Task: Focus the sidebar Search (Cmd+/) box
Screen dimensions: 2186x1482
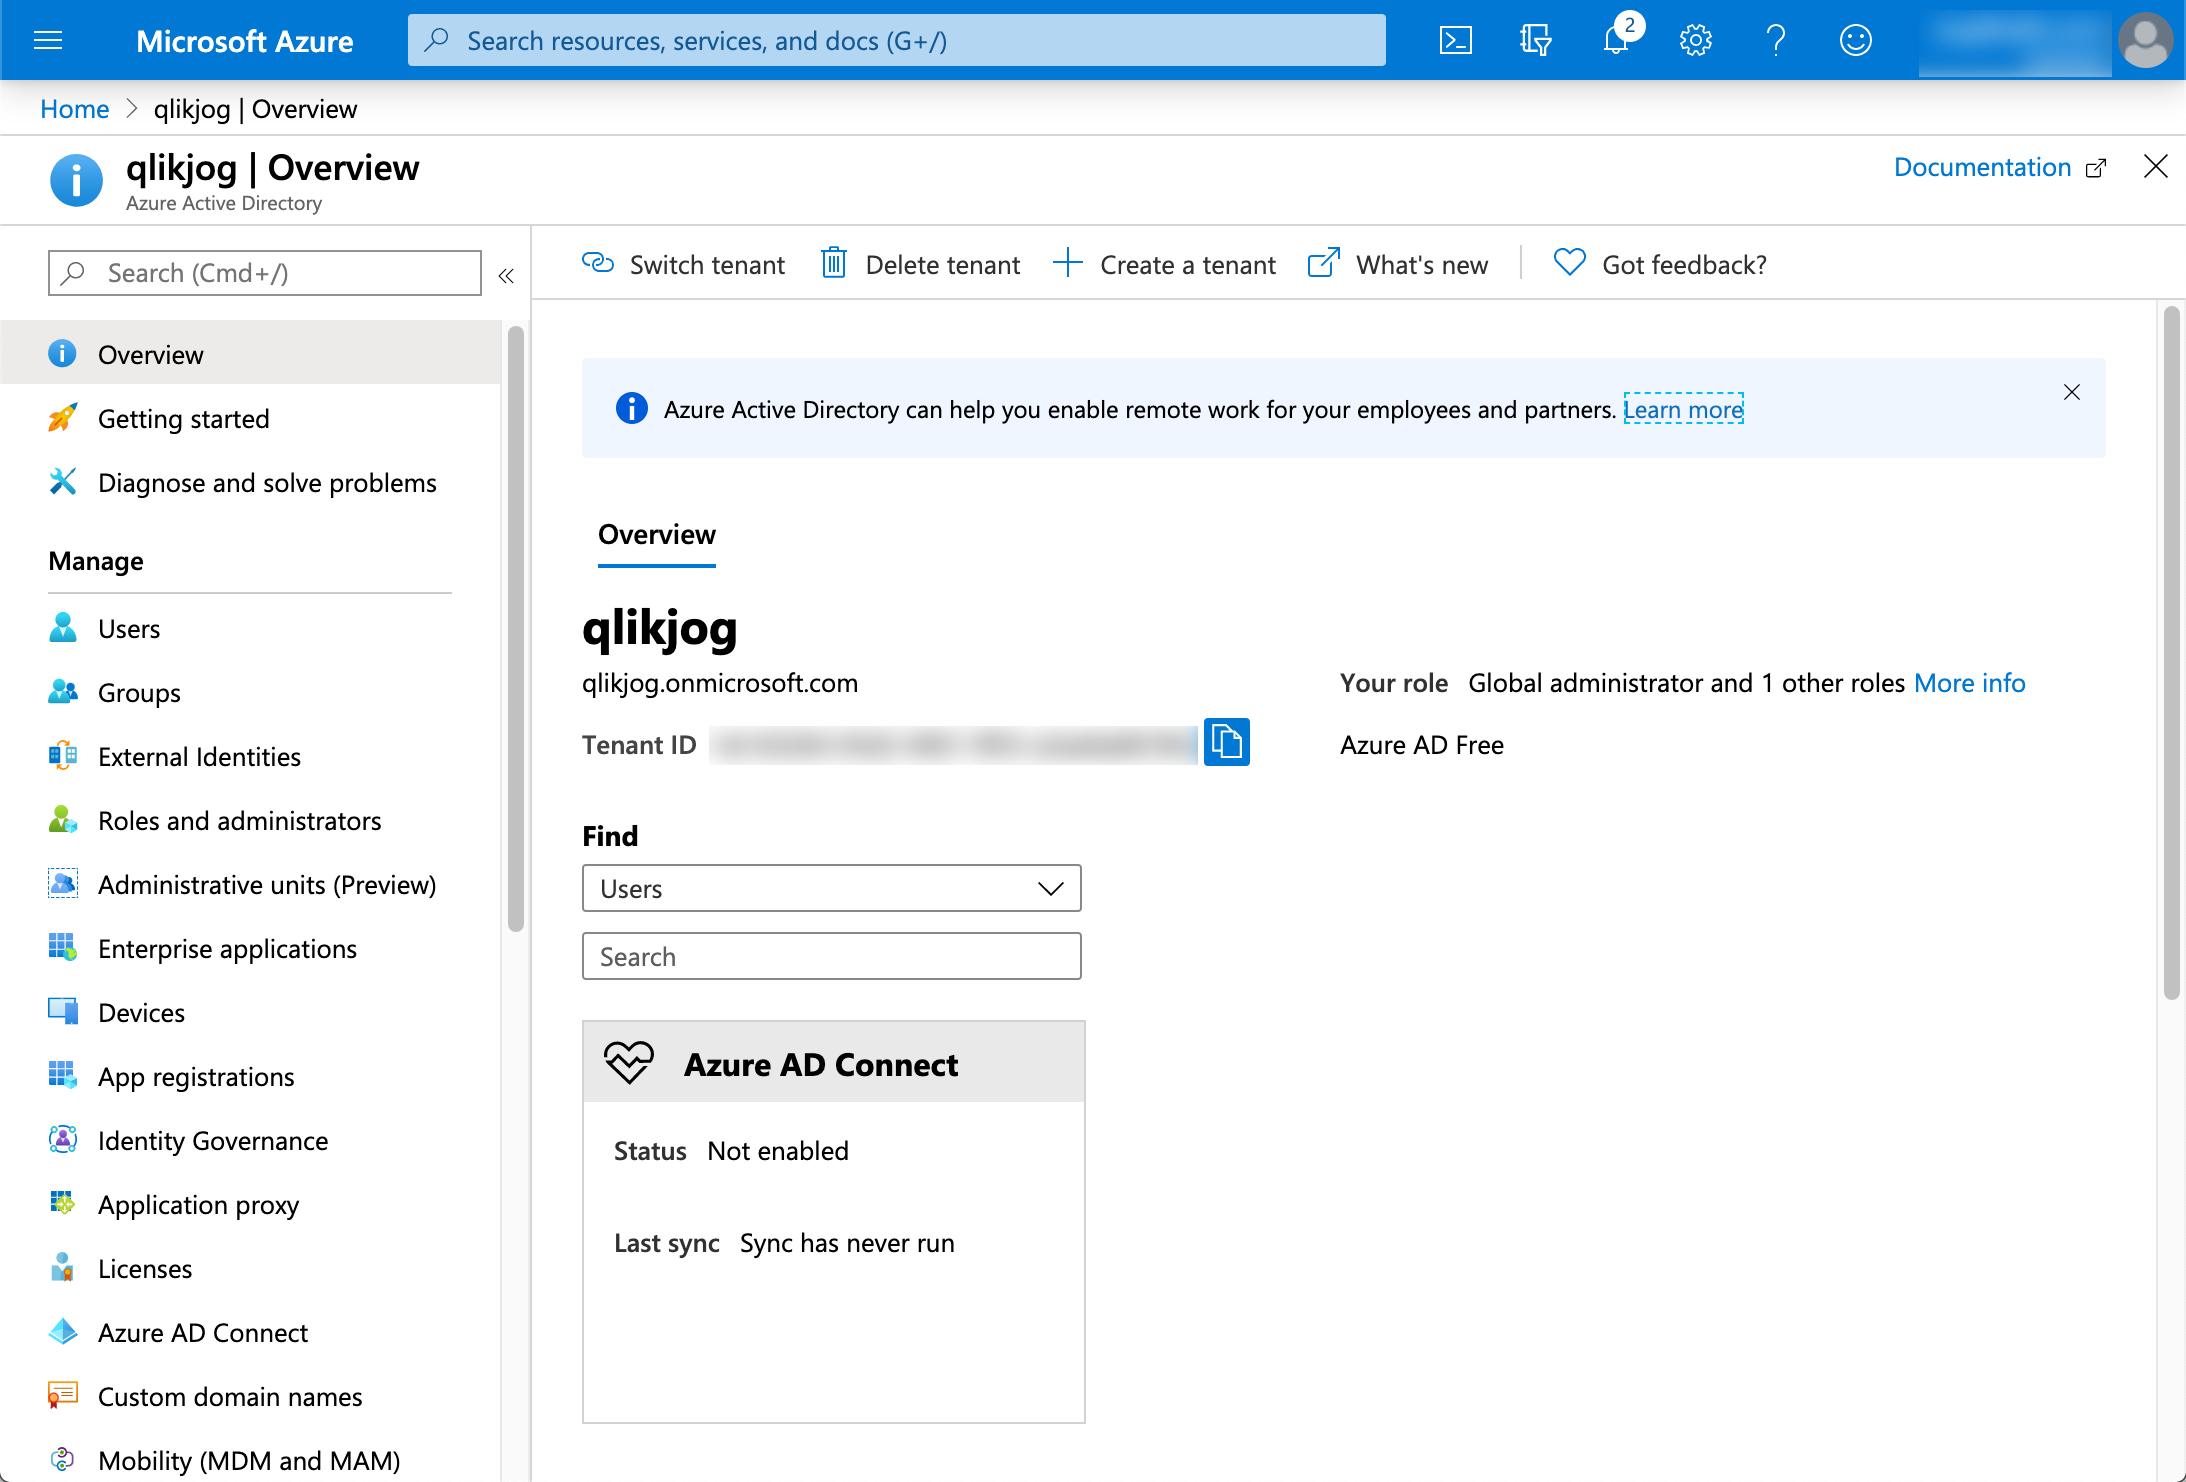Action: coord(265,273)
